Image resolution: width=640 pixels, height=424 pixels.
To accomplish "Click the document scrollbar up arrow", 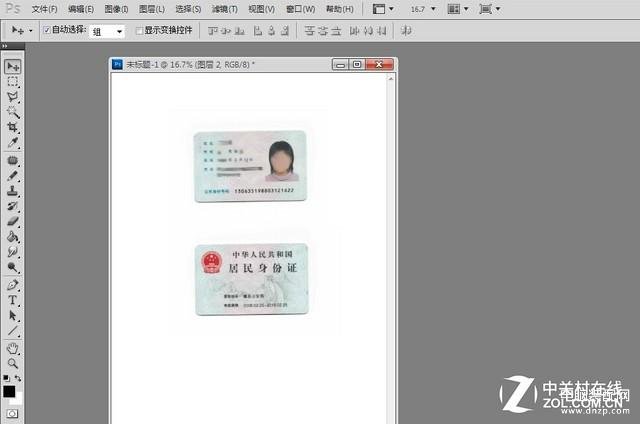I will (391, 78).
